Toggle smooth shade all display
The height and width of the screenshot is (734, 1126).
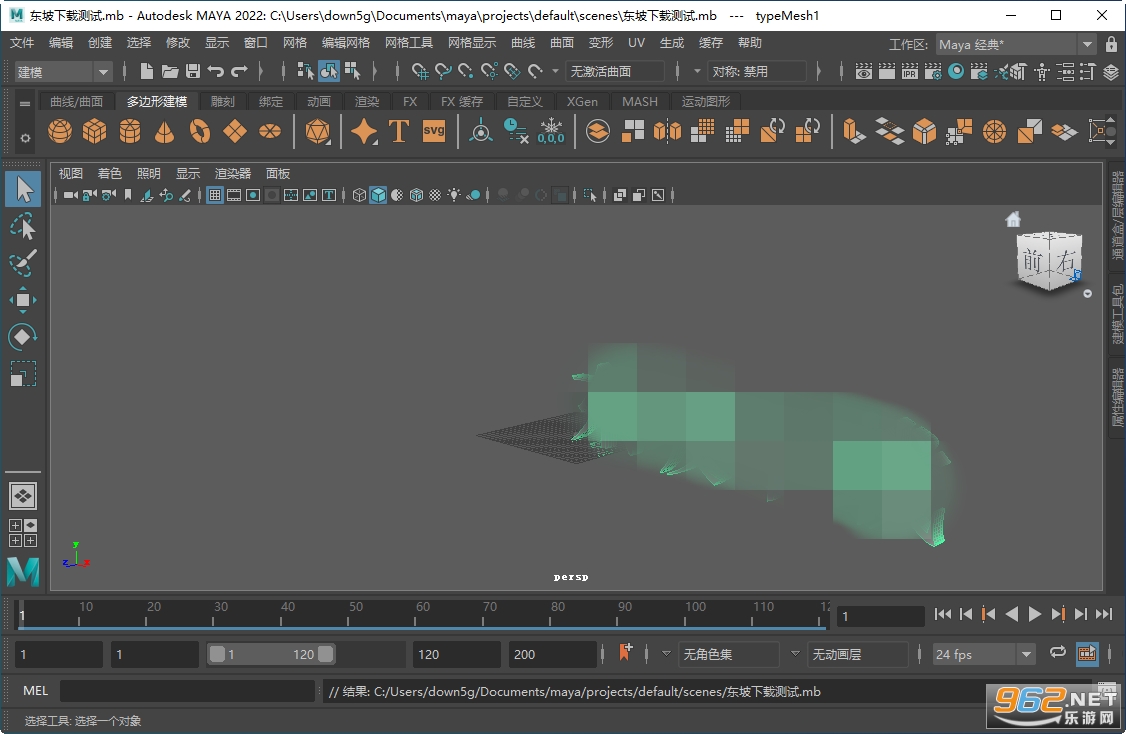378,195
